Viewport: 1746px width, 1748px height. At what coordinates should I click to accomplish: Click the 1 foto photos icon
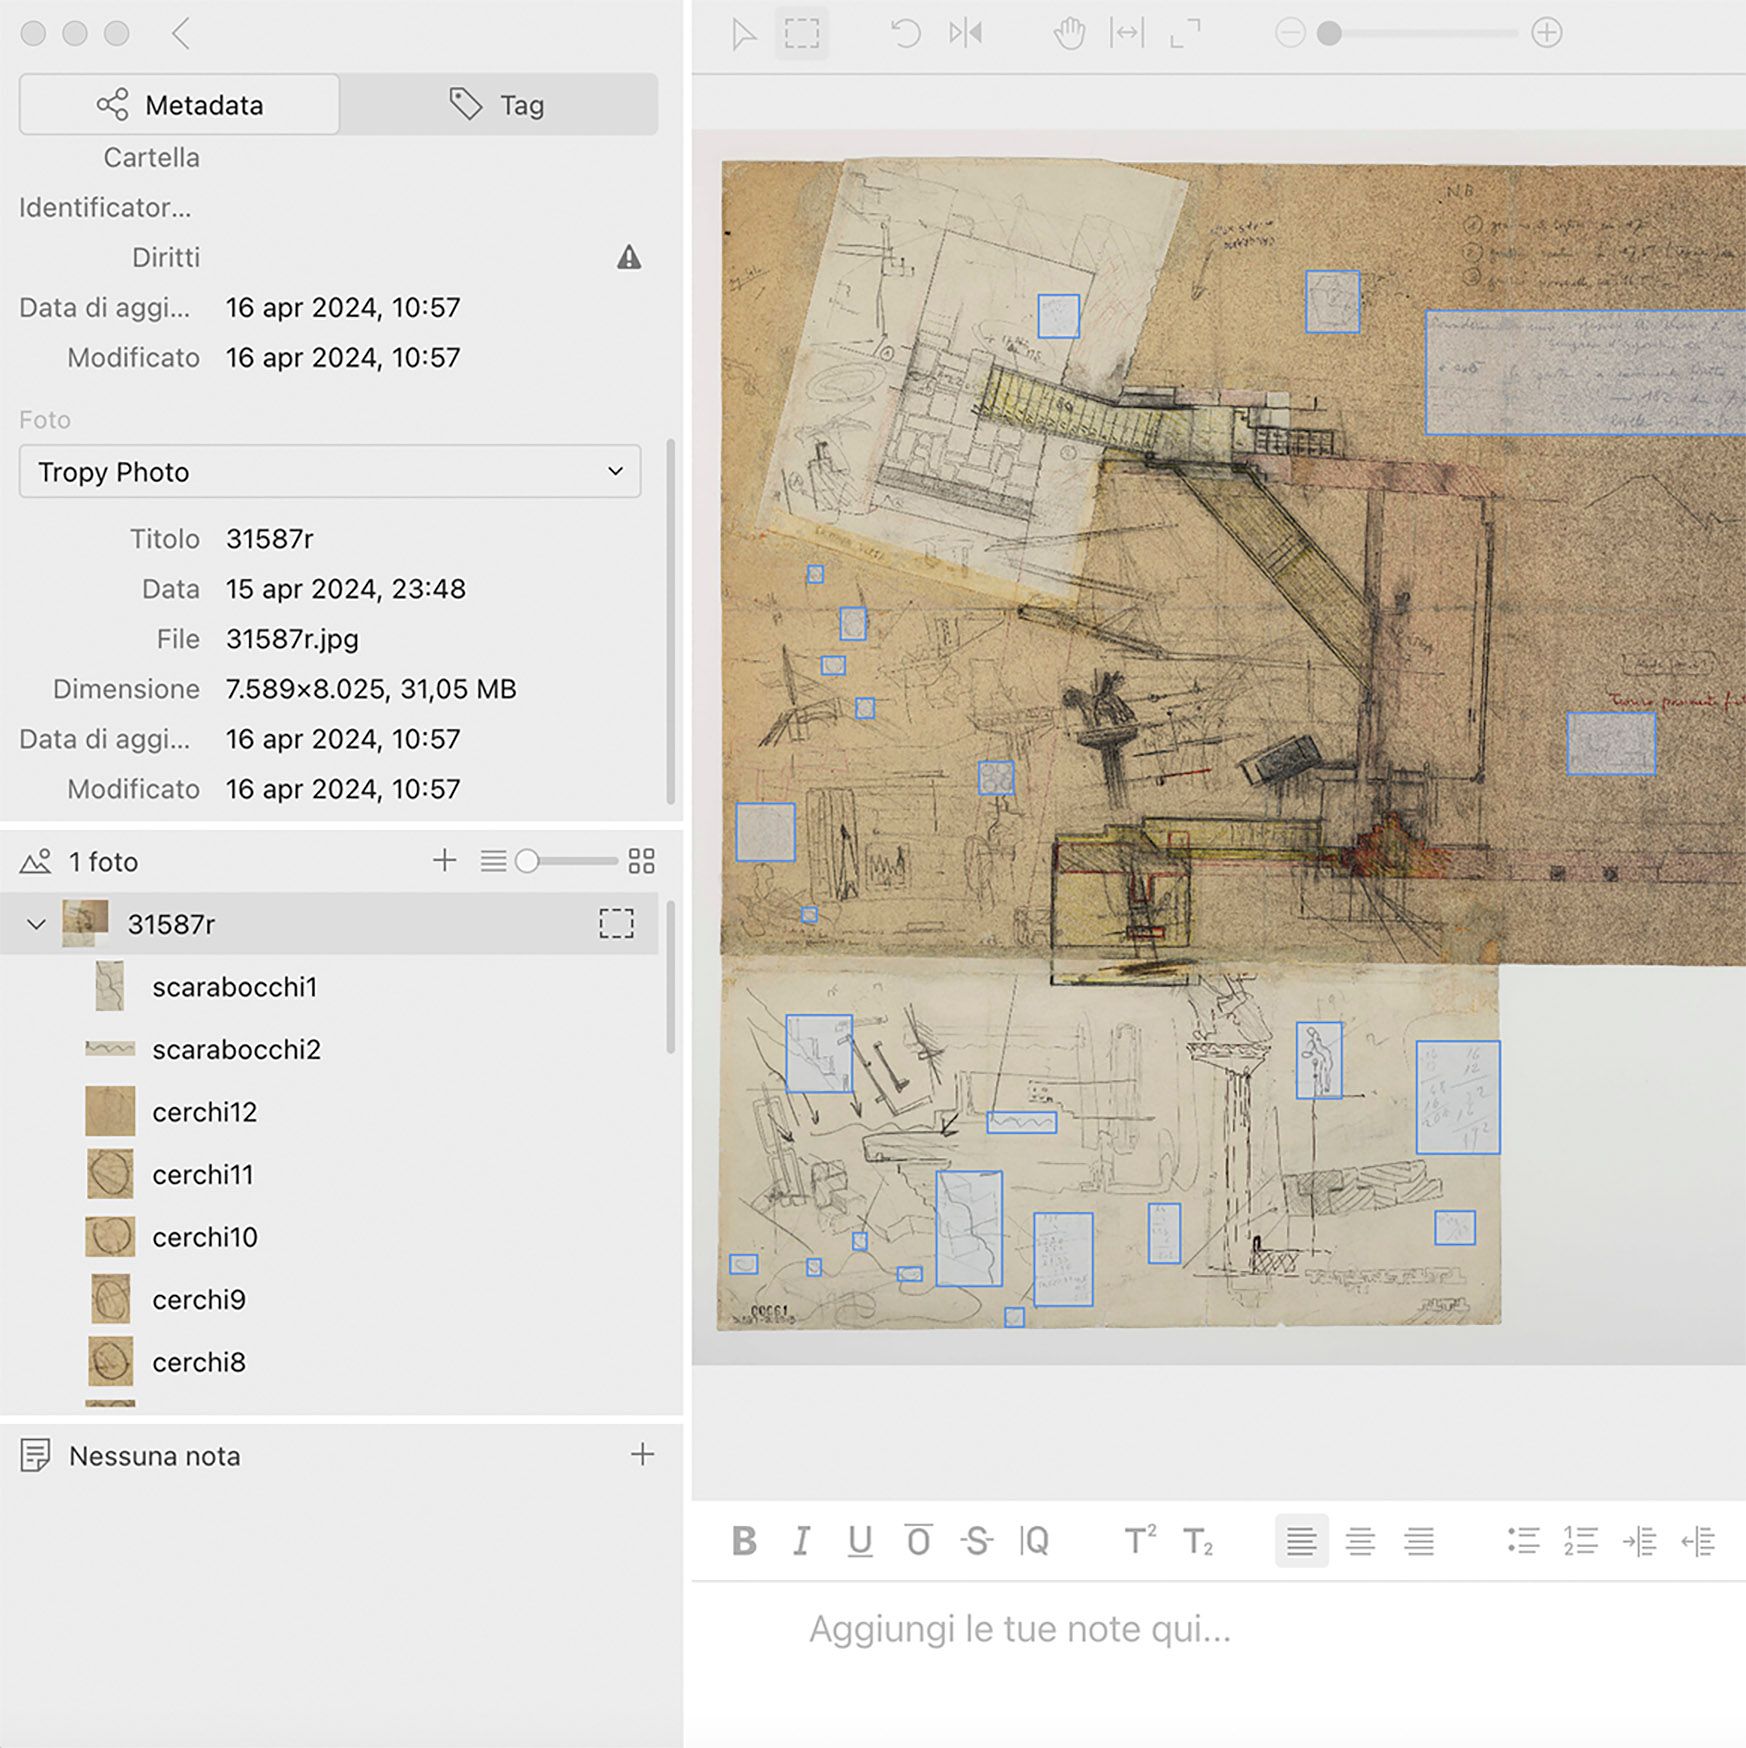coord(36,861)
